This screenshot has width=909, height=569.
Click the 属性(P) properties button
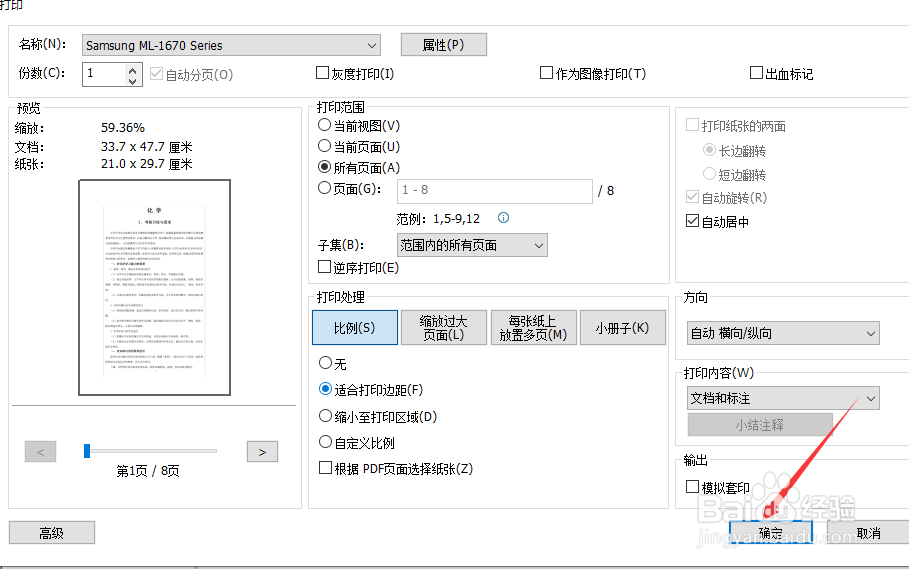tap(443, 45)
